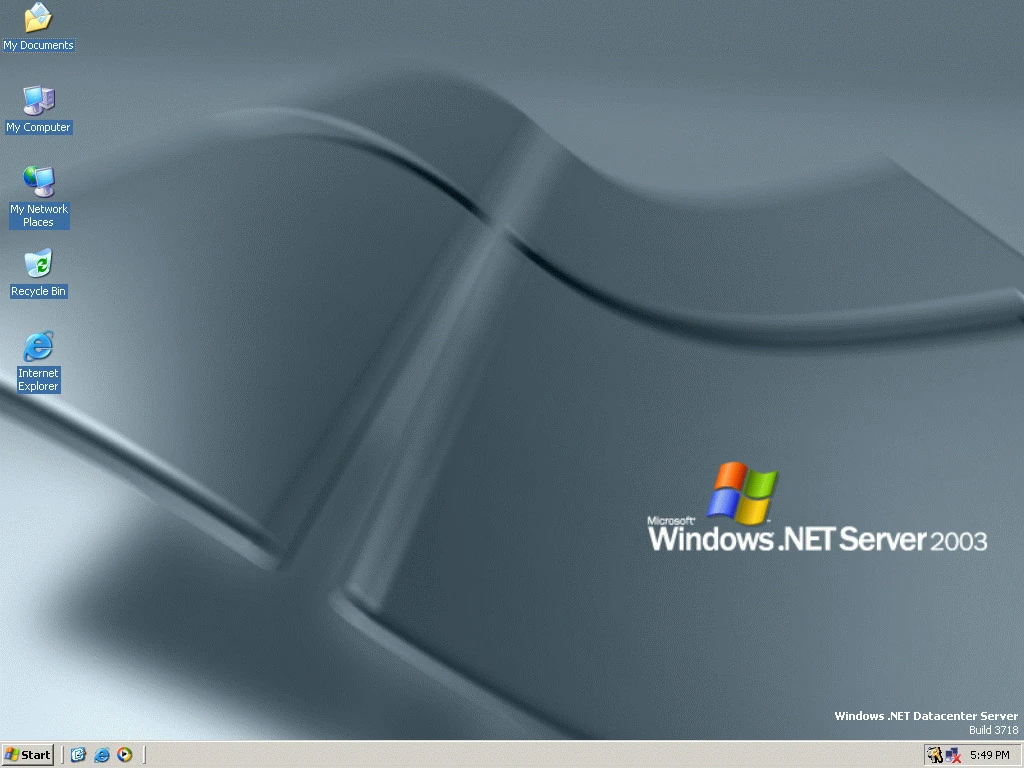Viewport: 1024px width, 768px height.
Task: Click an empty area of the taskbar
Action: (500, 755)
